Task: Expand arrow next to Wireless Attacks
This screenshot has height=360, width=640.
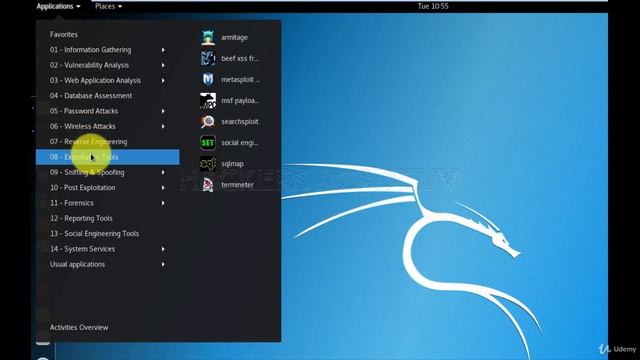Action: [163, 127]
